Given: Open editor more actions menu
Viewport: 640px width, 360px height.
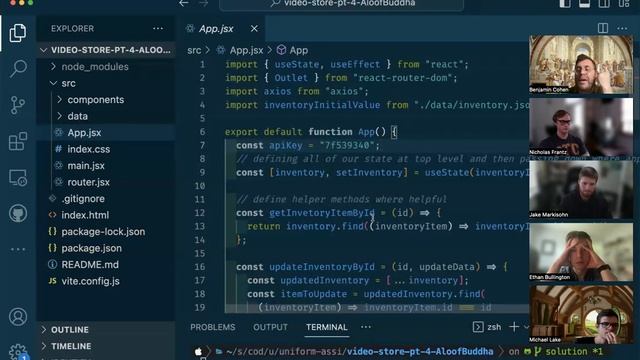Looking at the screenshot, I should [622, 28].
